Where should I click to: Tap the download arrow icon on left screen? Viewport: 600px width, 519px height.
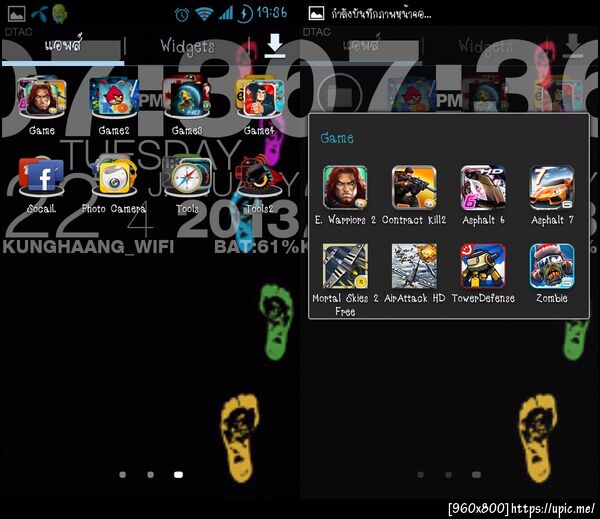275,46
